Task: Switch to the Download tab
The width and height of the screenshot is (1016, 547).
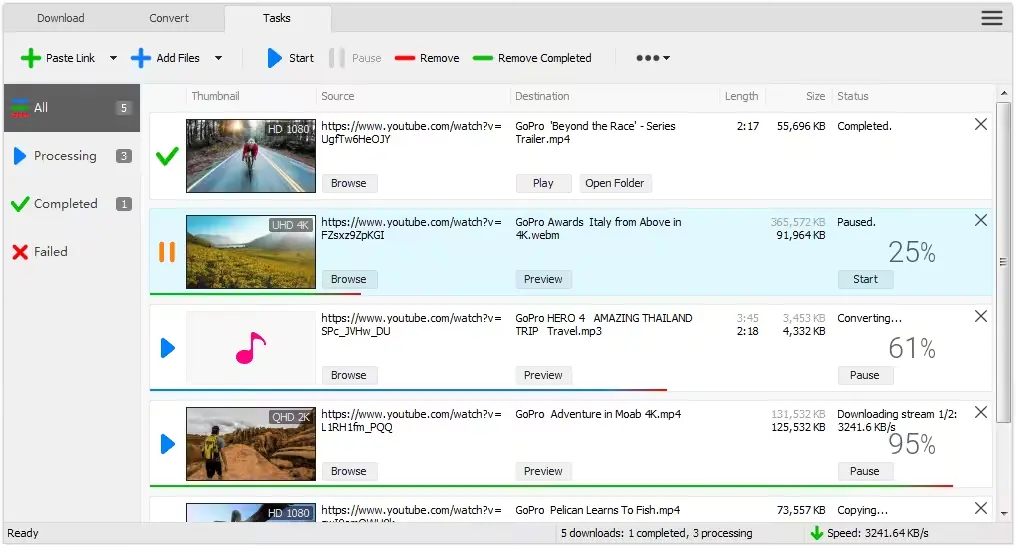Action: (x=61, y=18)
